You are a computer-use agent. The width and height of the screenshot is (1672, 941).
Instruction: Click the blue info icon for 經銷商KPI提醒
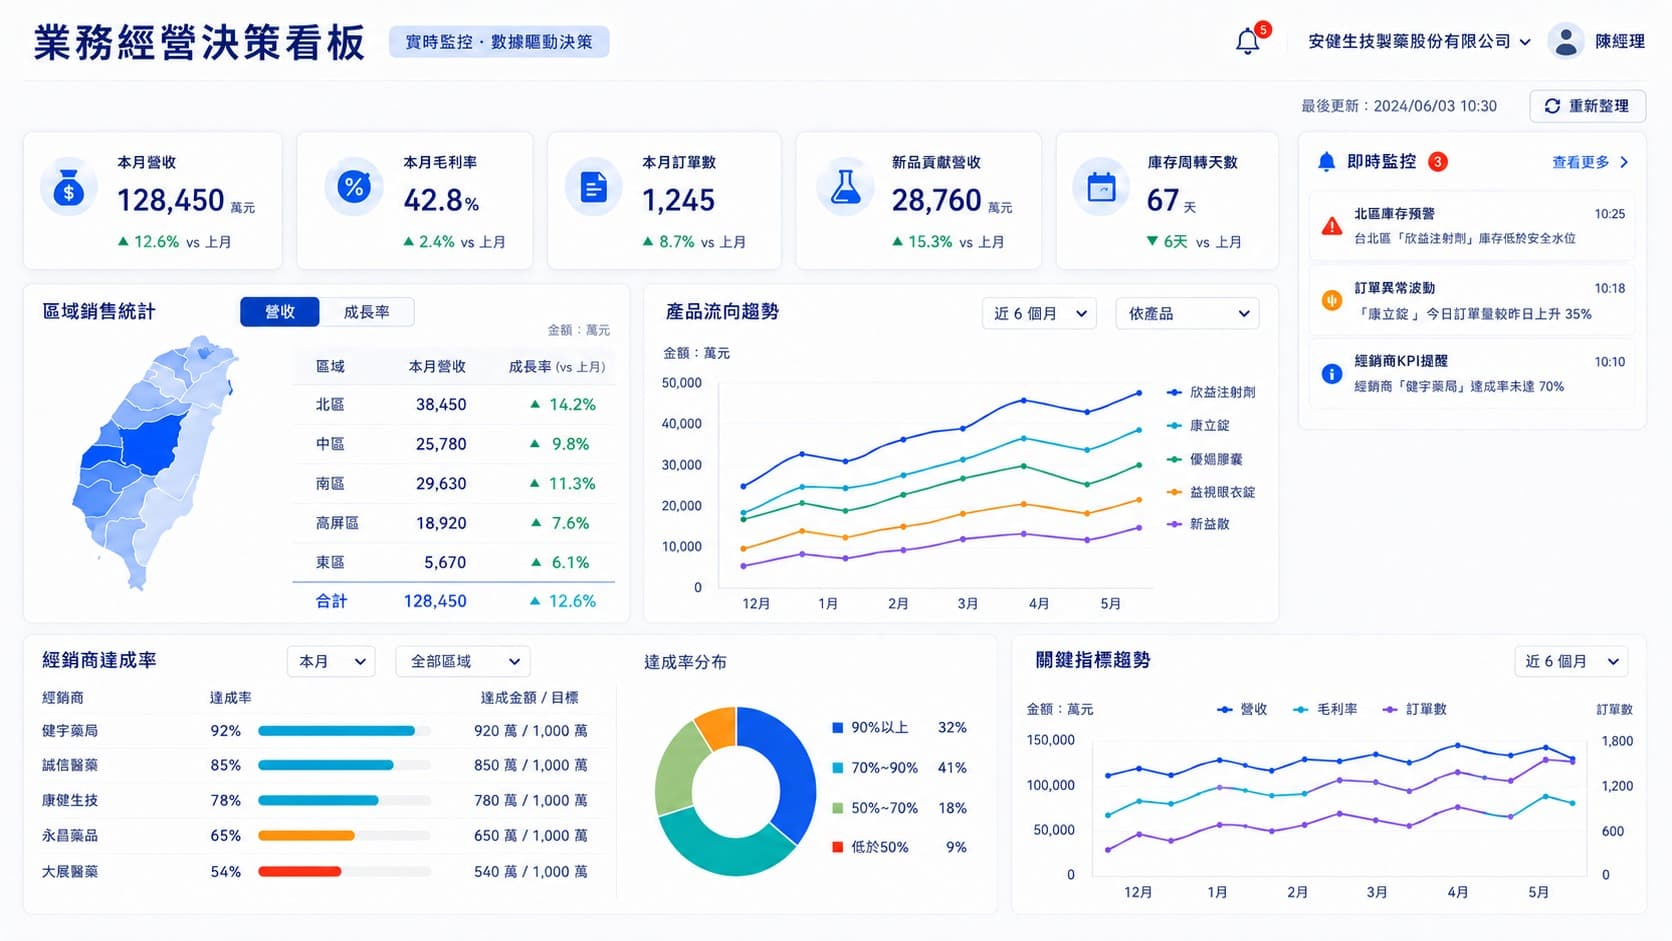click(x=1332, y=374)
